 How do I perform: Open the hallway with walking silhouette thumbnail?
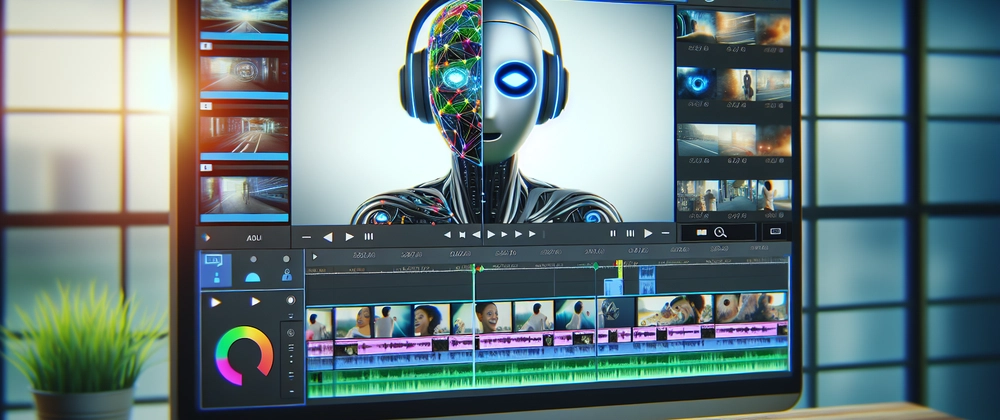point(244,194)
